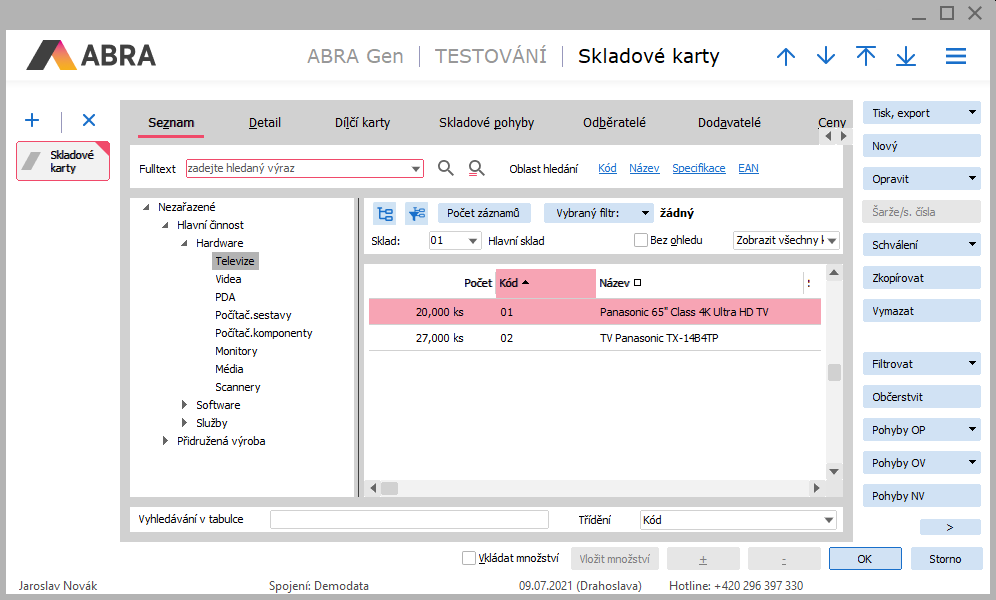Click the up arrow to go to previous record
This screenshot has height=600, width=996.
pos(786,57)
